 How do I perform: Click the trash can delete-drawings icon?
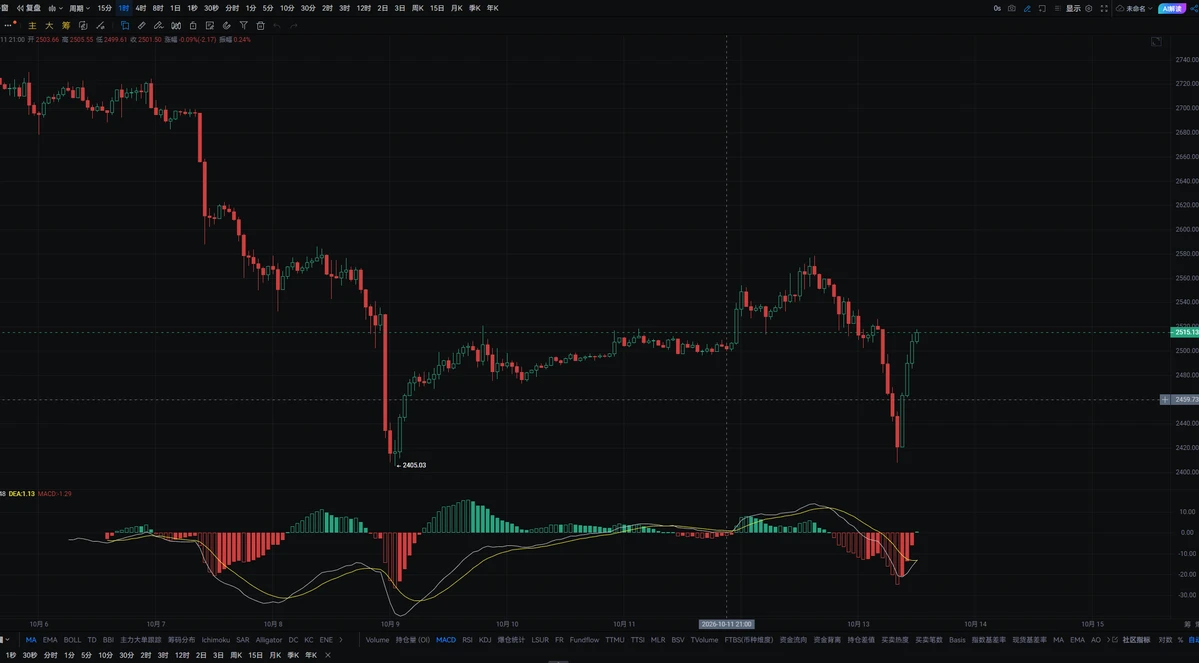click(x=261, y=25)
